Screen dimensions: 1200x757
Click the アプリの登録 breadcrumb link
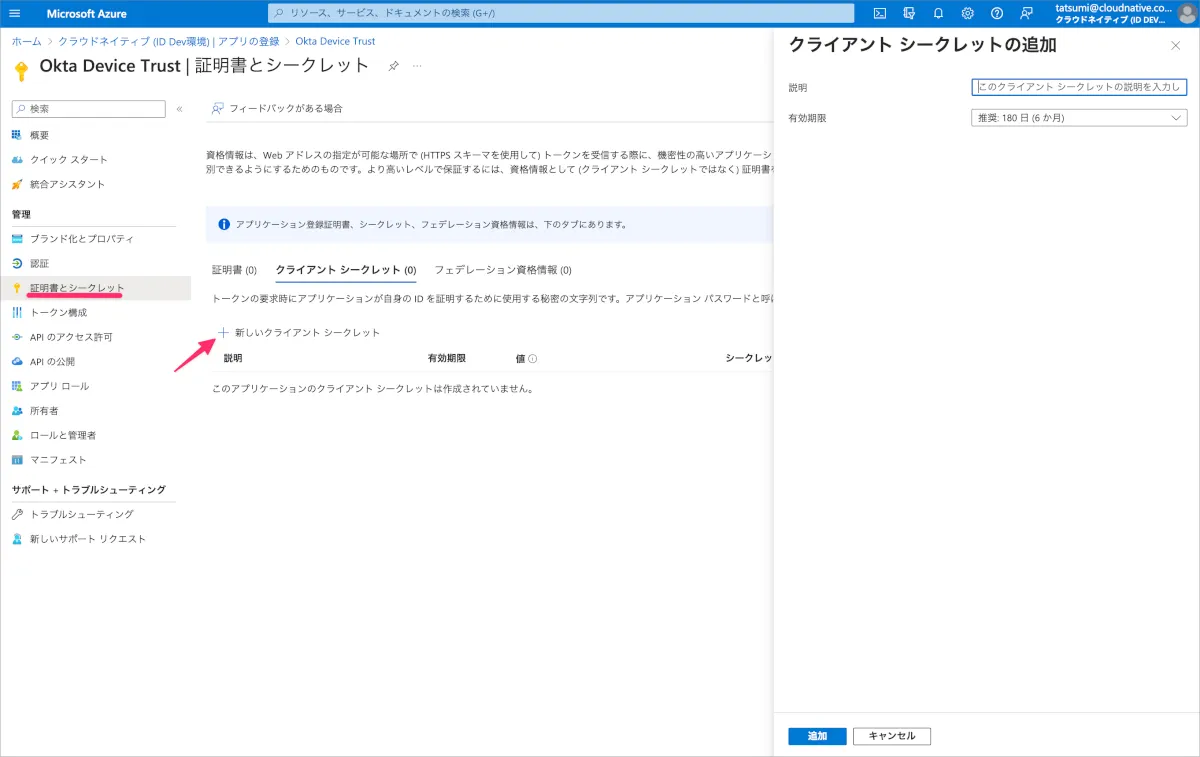click(247, 41)
